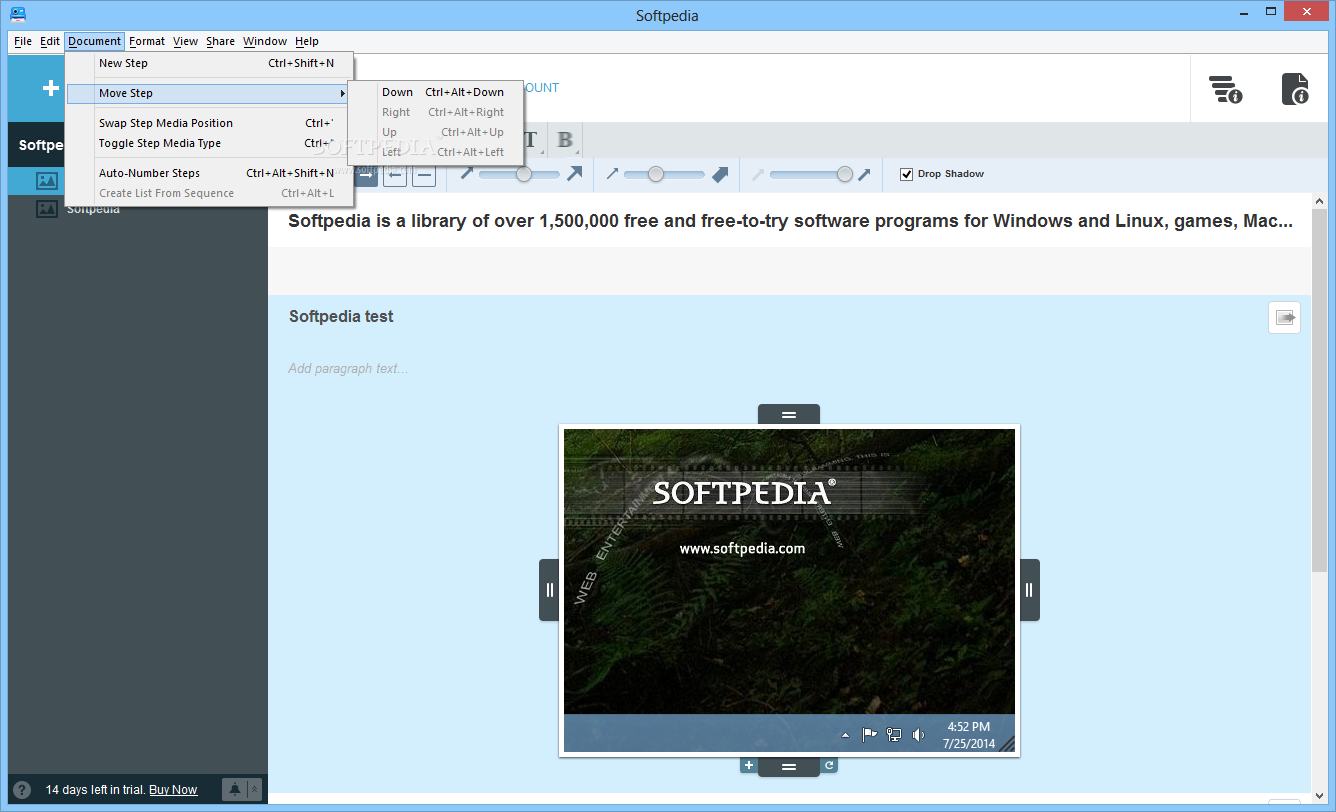1336x812 pixels.
Task: Click the application icon in title bar
Action: (x=18, y=14)
